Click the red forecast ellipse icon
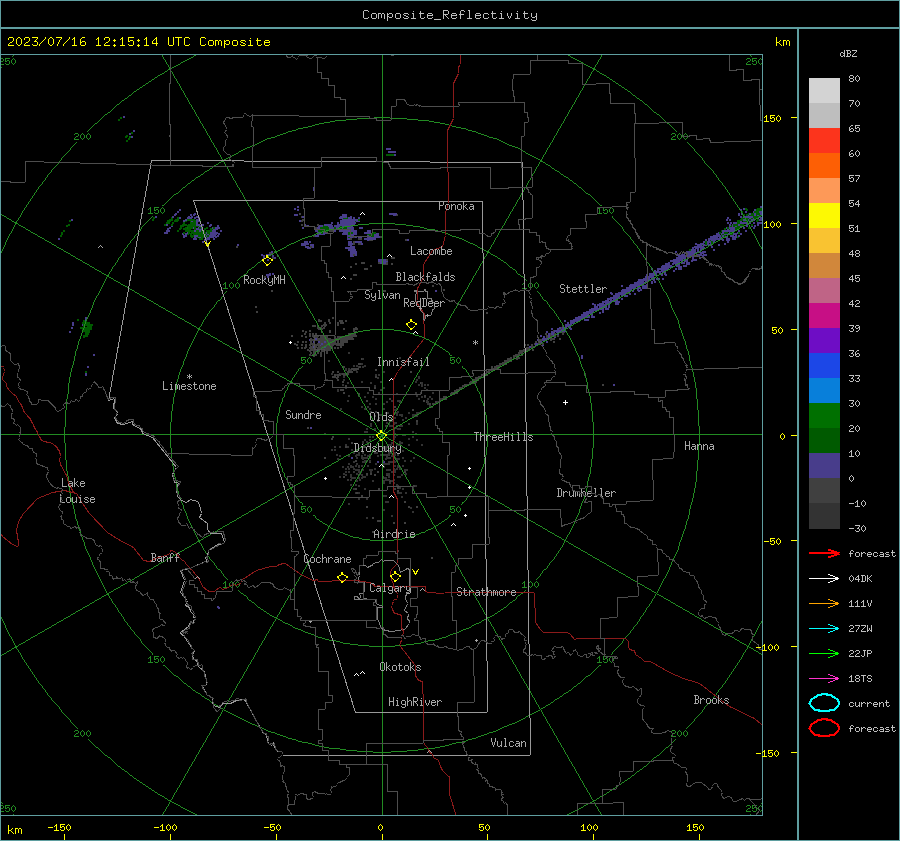Viewport: 900px width, 841px height. (x=824, y=728)
